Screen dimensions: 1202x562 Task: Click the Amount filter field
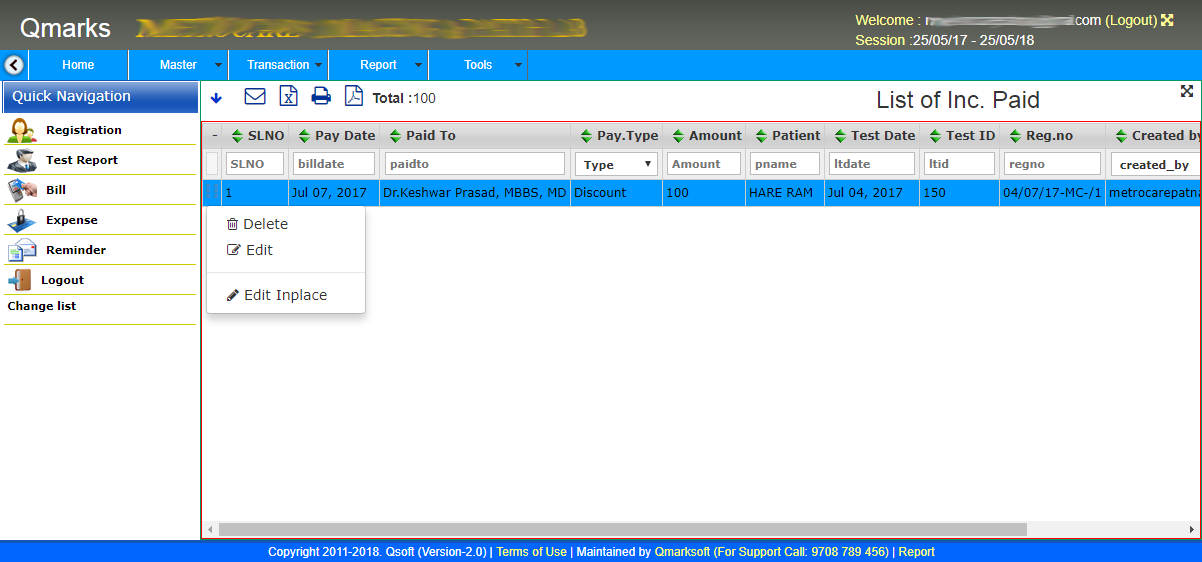coord(704,164)
